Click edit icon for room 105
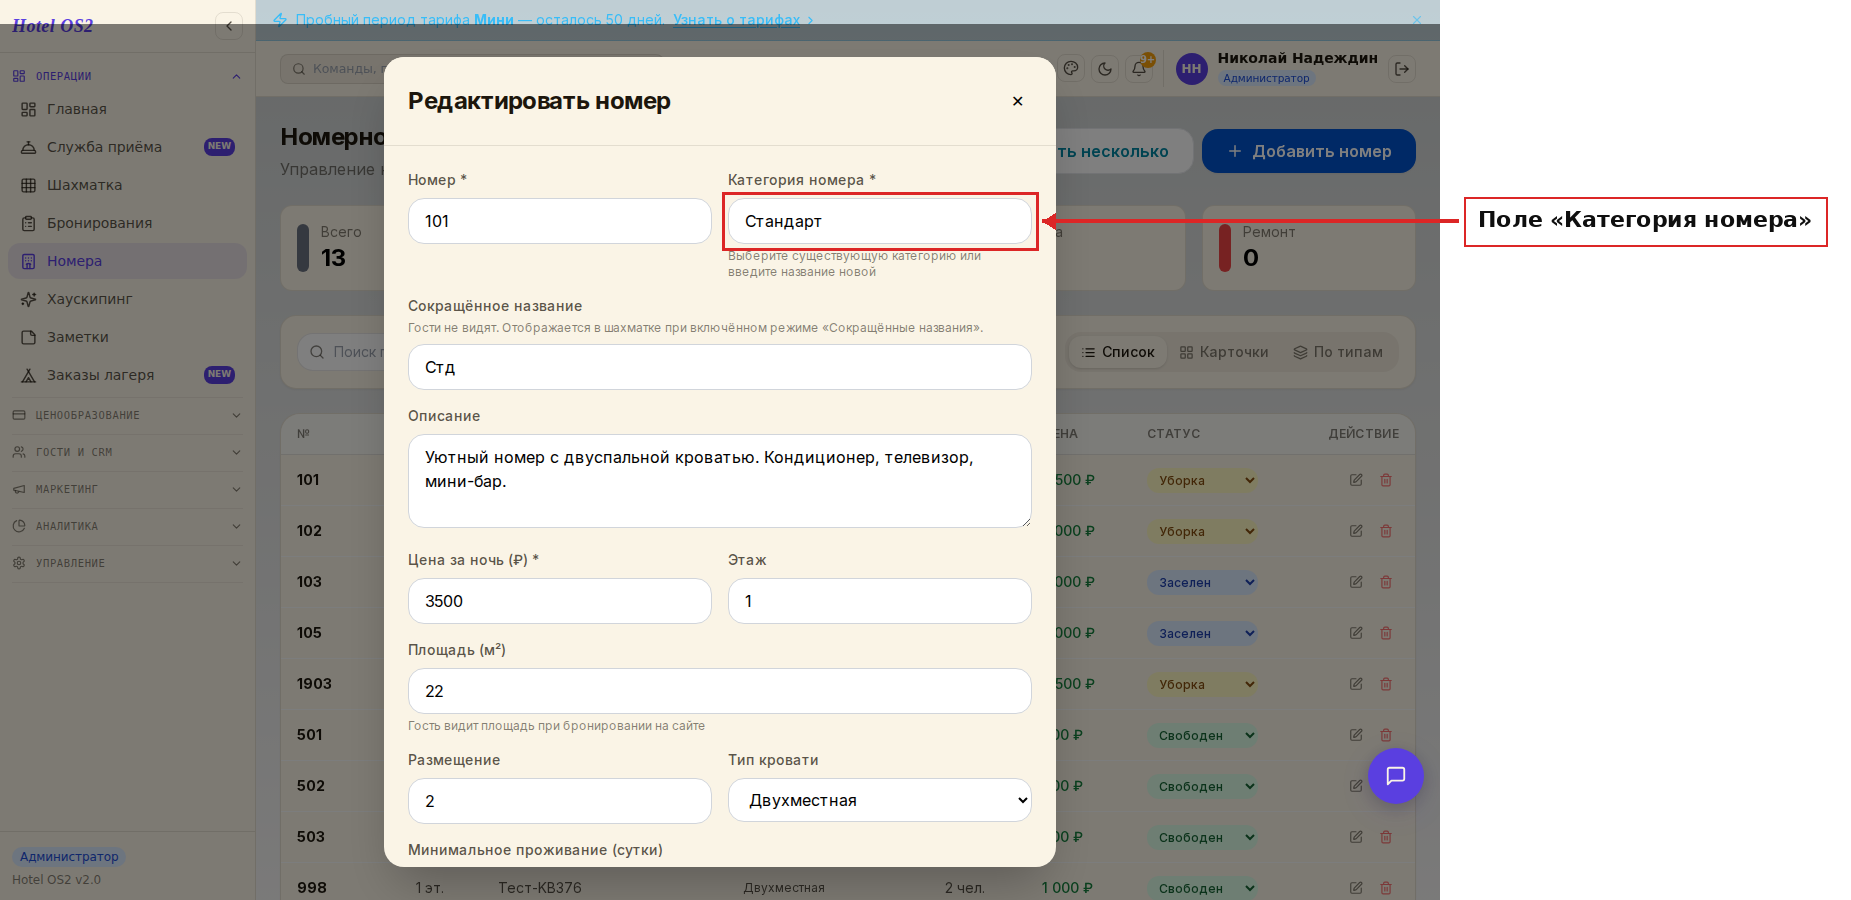The height and width of the screenshot is (900, 1851). point(1356,633)
